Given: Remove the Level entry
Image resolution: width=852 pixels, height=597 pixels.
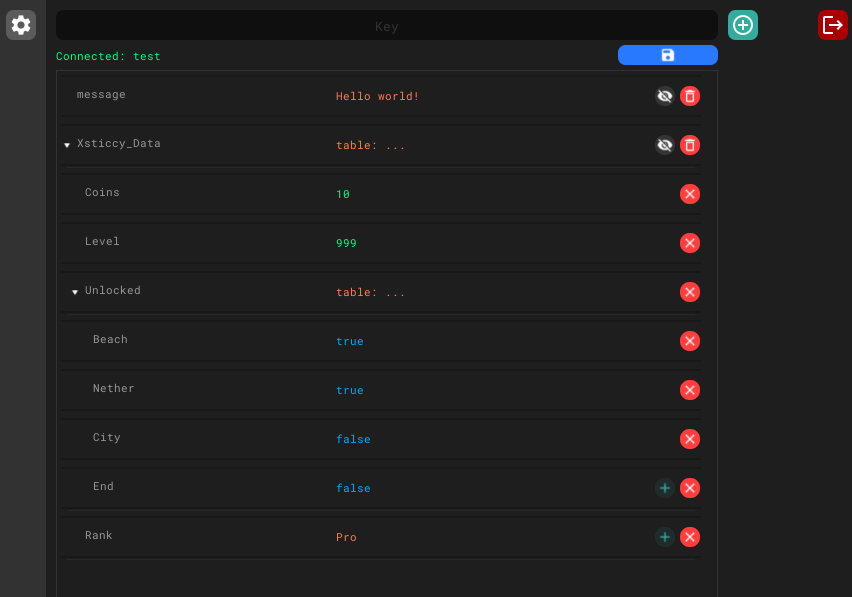Looking at the screenshot, I should (x=690, y=243).
